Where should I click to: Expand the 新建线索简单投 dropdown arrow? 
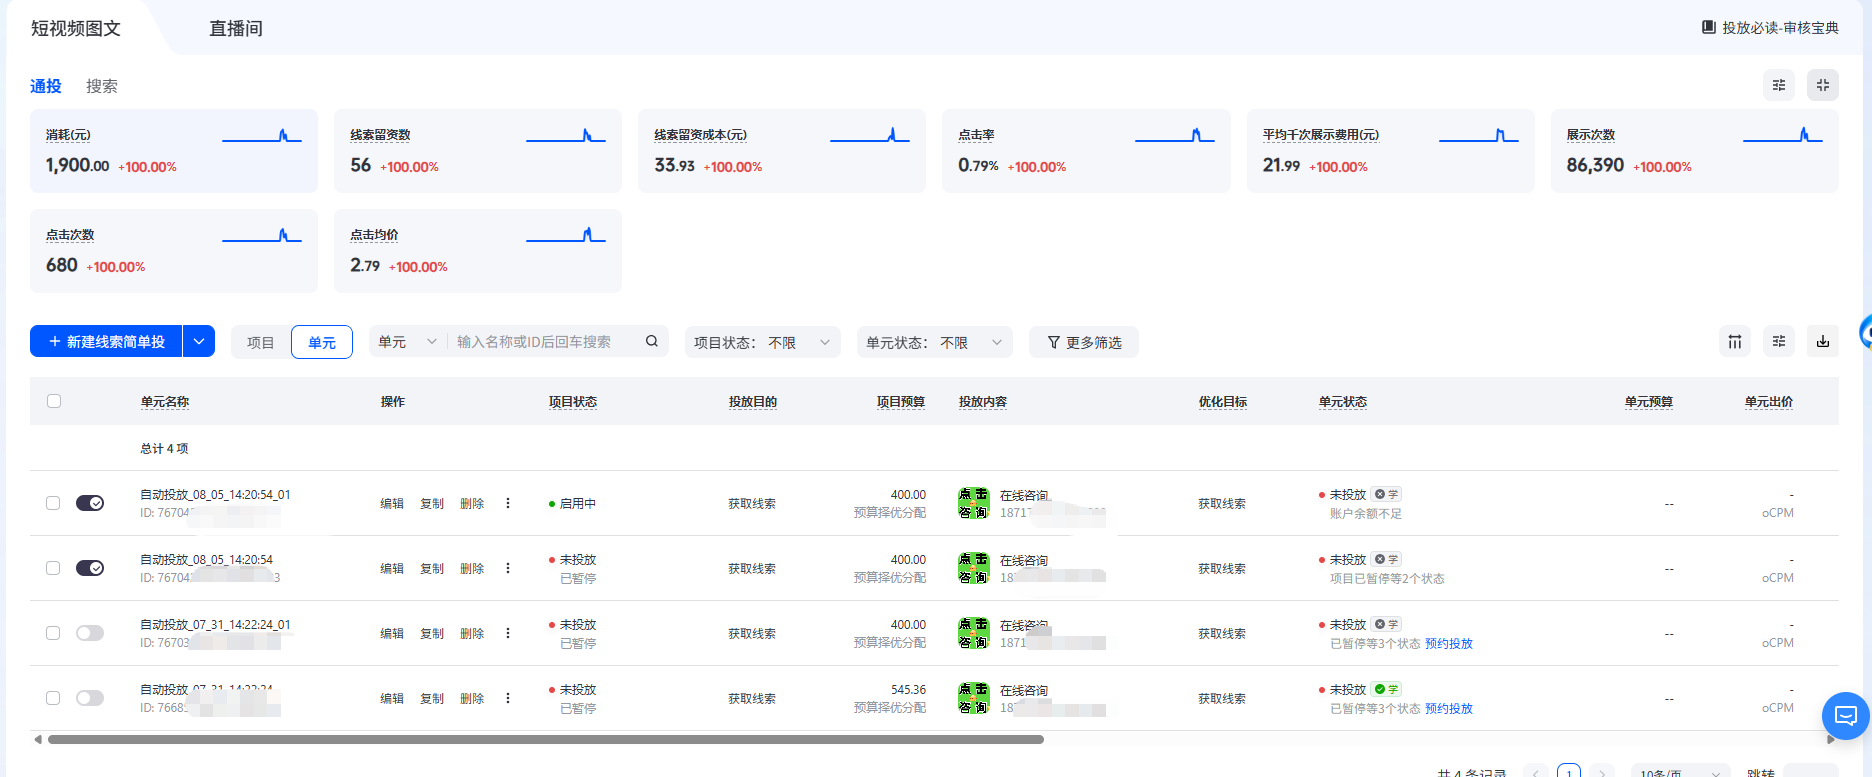(x=199, y=341)
